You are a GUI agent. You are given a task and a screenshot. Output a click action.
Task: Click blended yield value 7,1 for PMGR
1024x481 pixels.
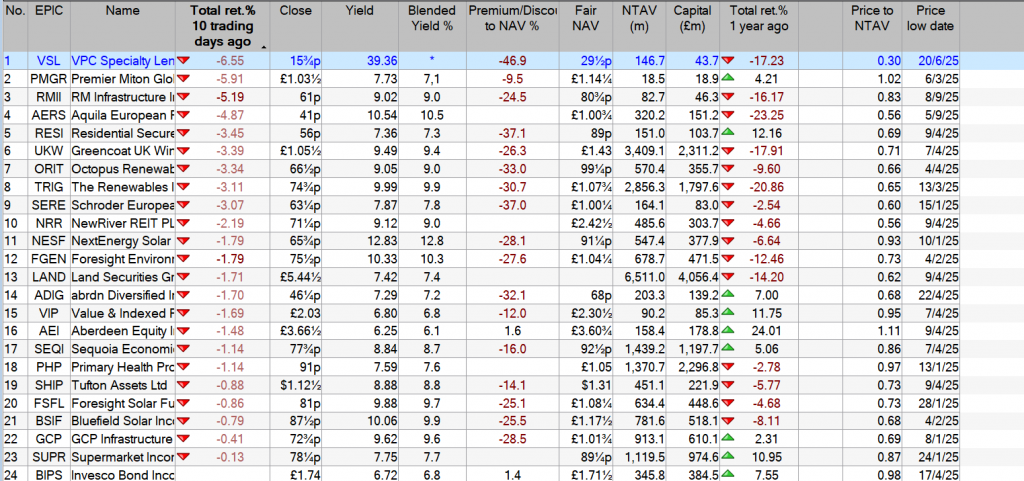click(430, 79)
